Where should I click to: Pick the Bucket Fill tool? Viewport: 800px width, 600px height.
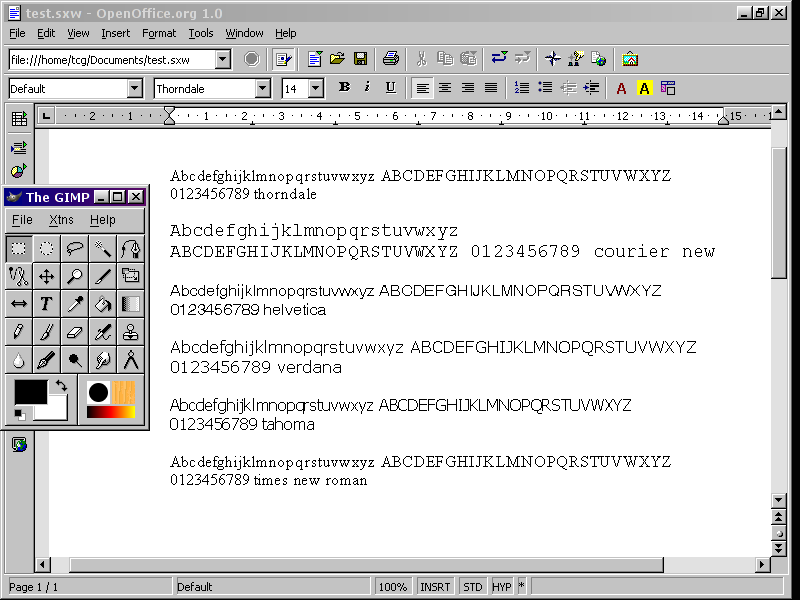click(103, 305)
